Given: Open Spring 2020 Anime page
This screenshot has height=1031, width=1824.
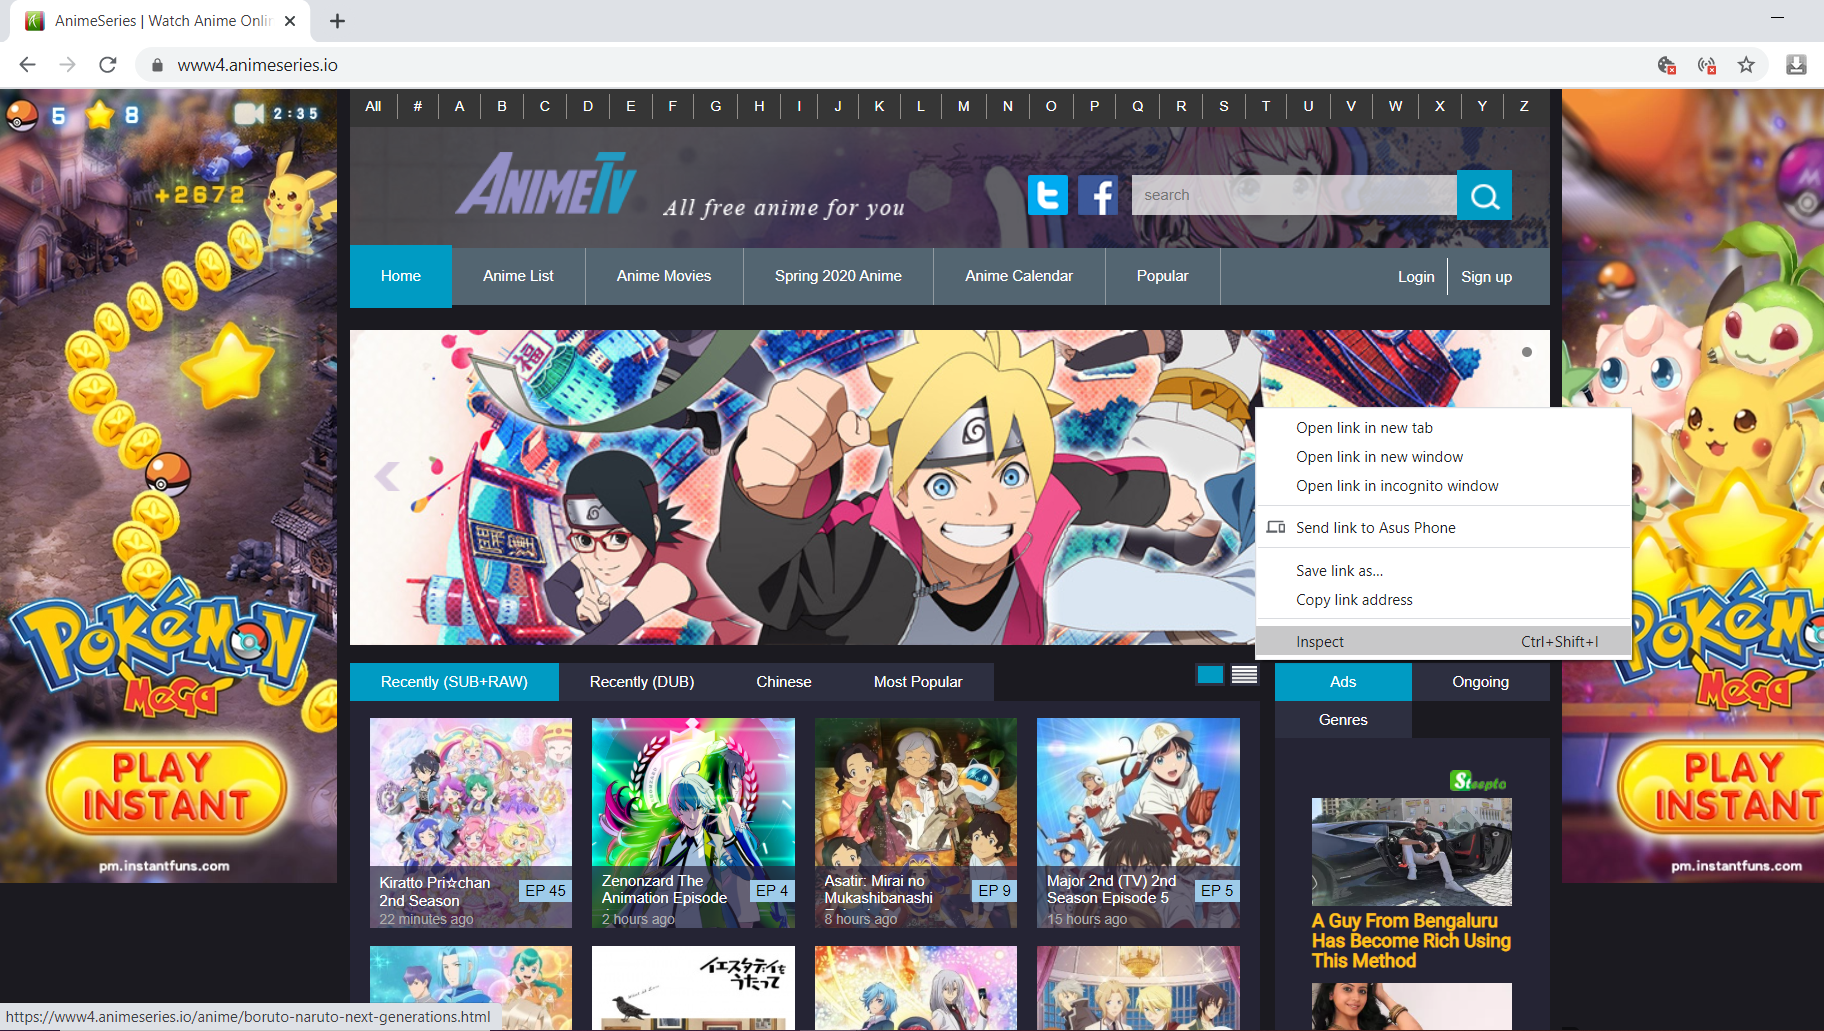Looking at the screenshot, I should tap(838, 276).
